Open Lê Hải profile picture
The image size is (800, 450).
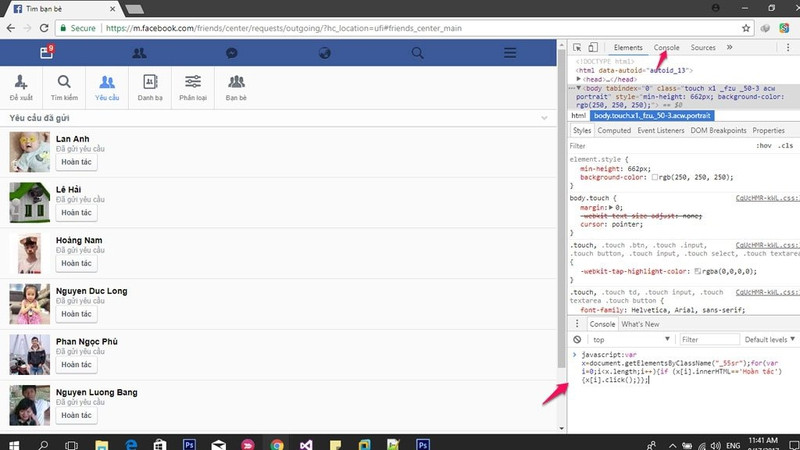click(30, 203)
